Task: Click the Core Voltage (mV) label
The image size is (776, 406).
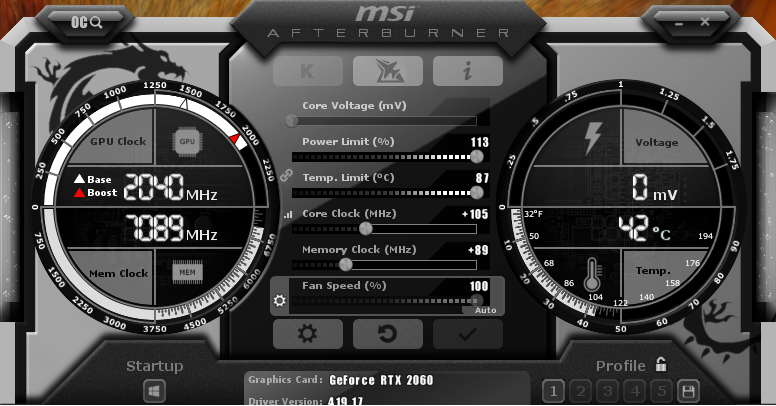Action: pos(354,105)
